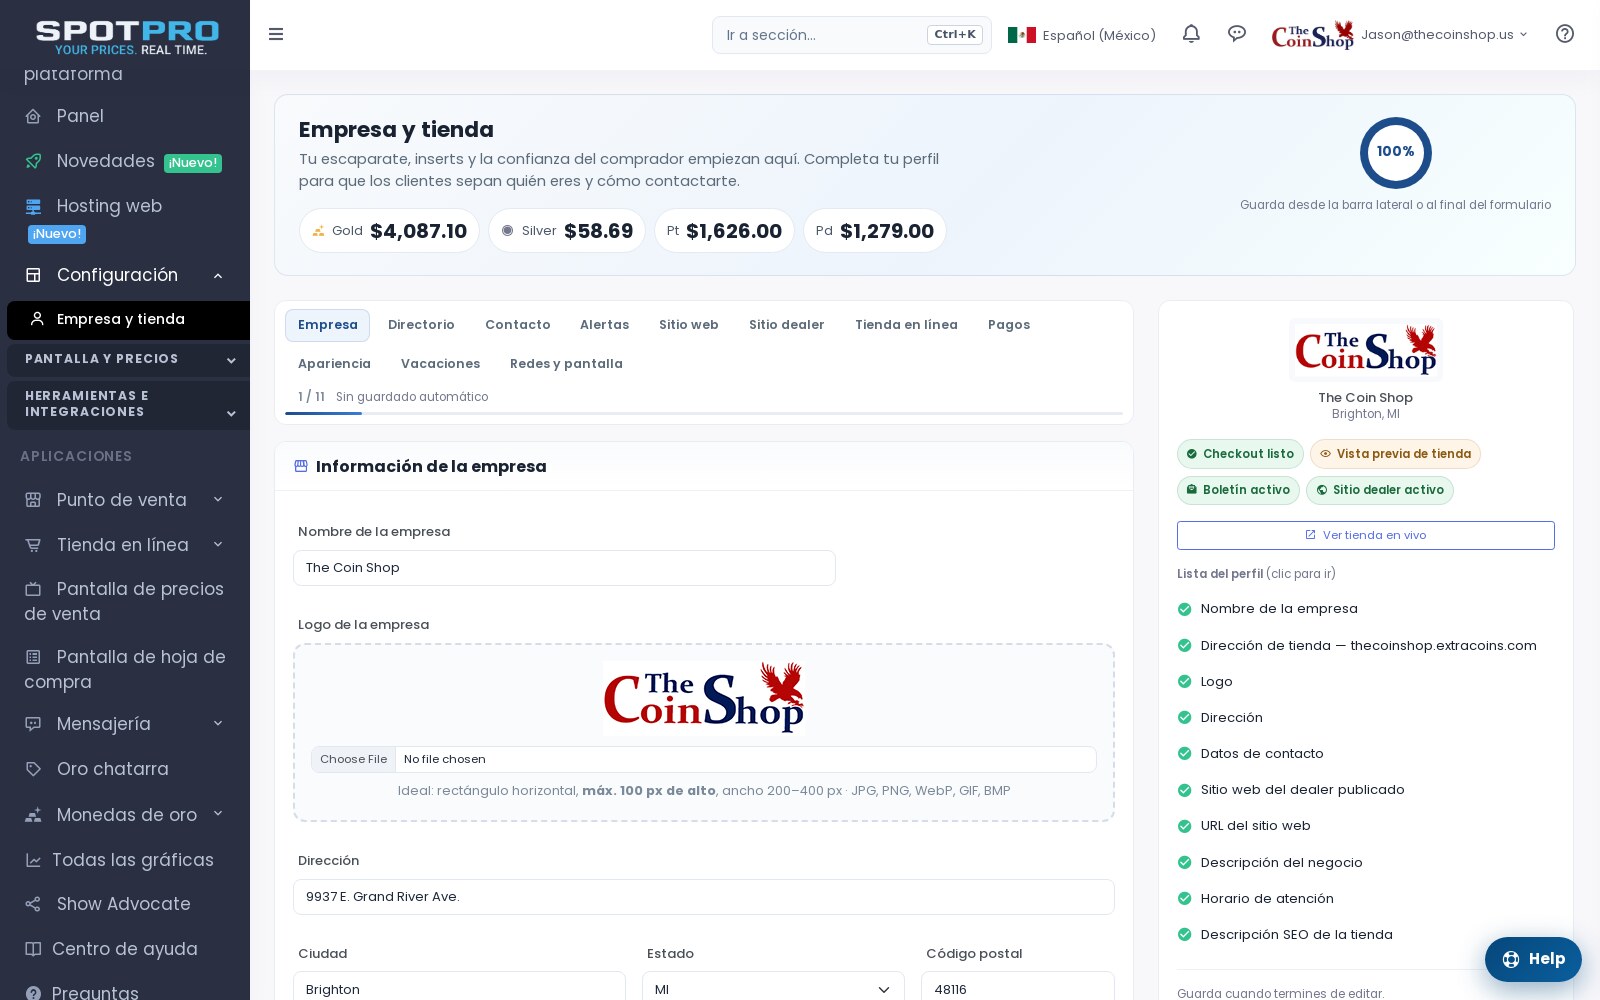Click the 100% profile completion ring
The width and height of the screenshot is (1600, 1000).
1396,153
